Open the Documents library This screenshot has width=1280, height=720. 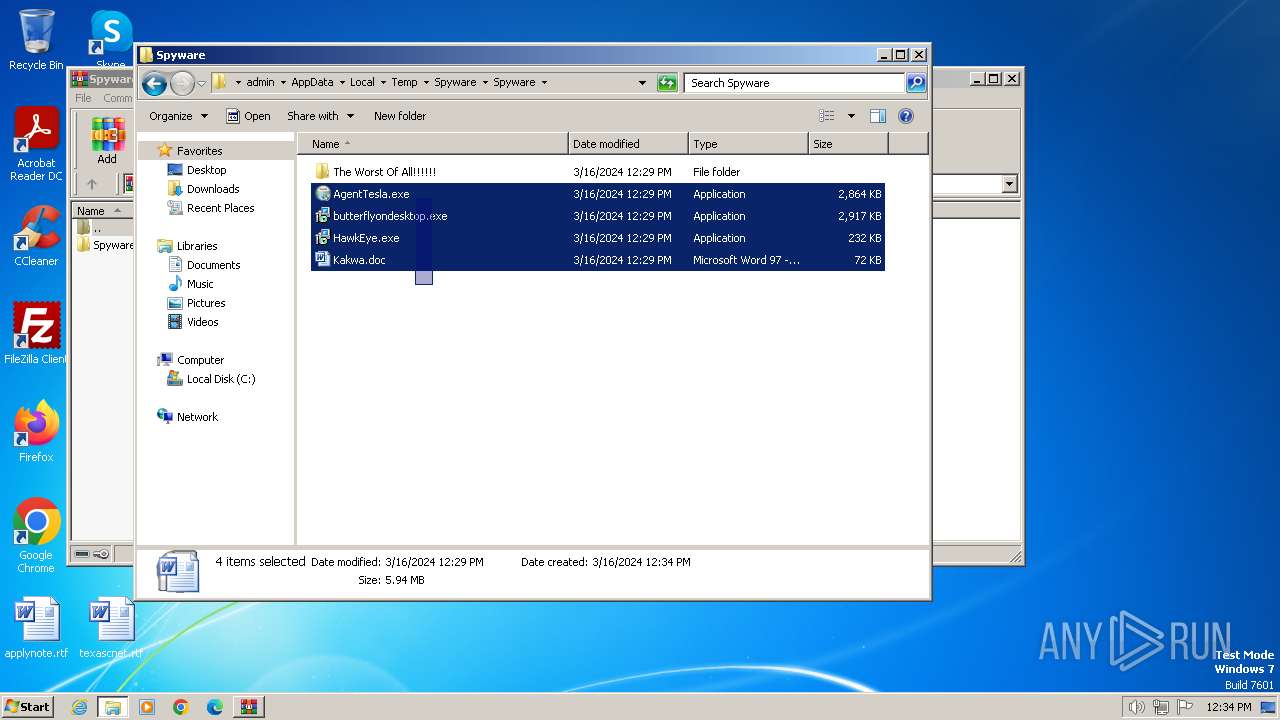pyautogui.click(x=213, y=265)
